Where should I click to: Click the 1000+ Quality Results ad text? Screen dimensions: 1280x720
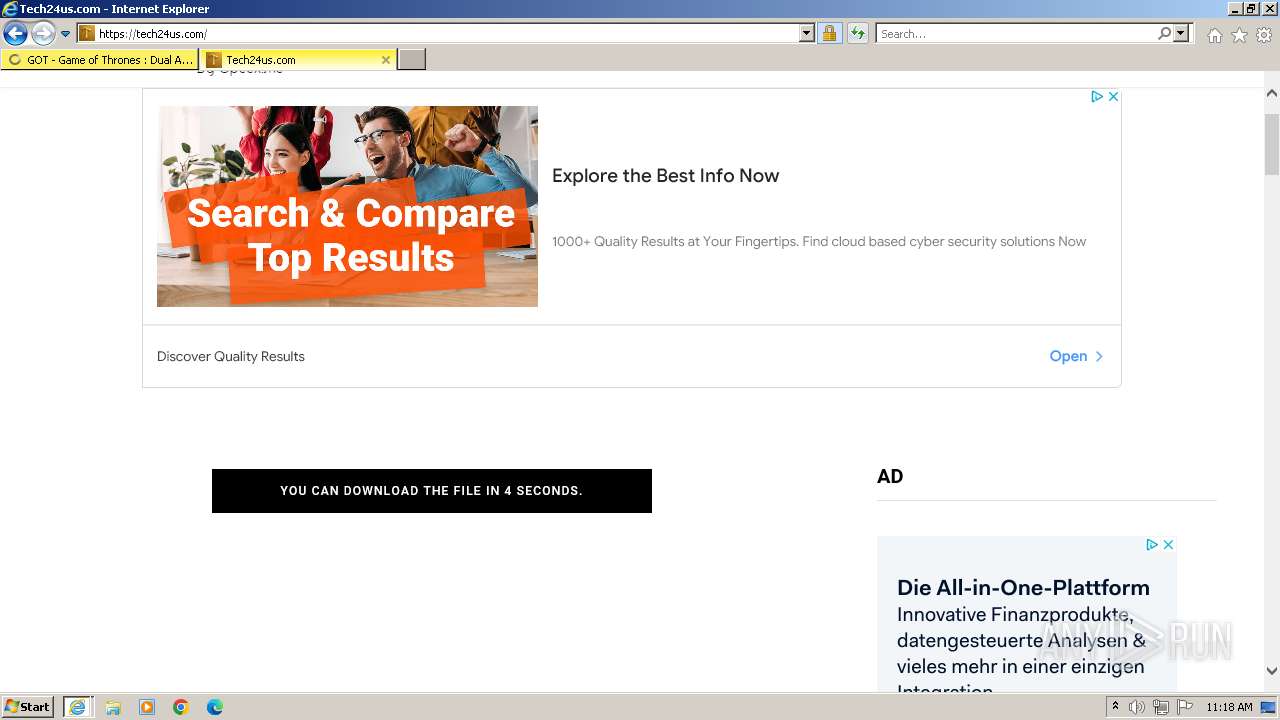[x=819, y=241]
